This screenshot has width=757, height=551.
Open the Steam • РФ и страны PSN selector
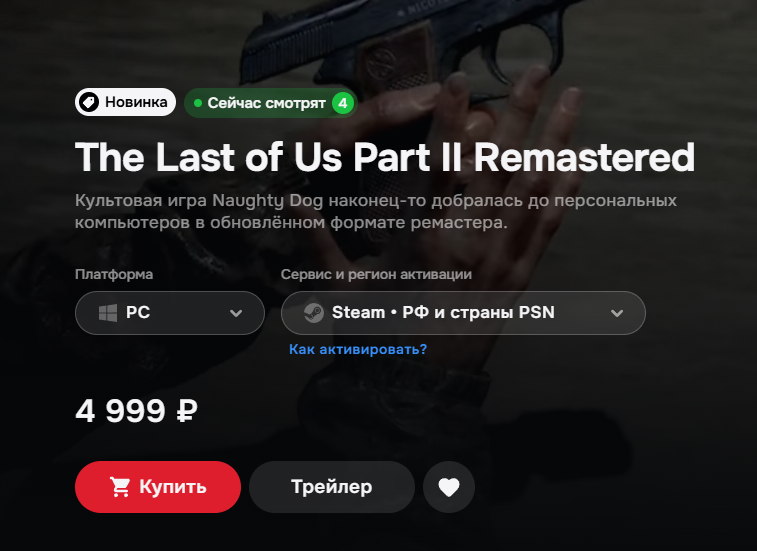463,313
